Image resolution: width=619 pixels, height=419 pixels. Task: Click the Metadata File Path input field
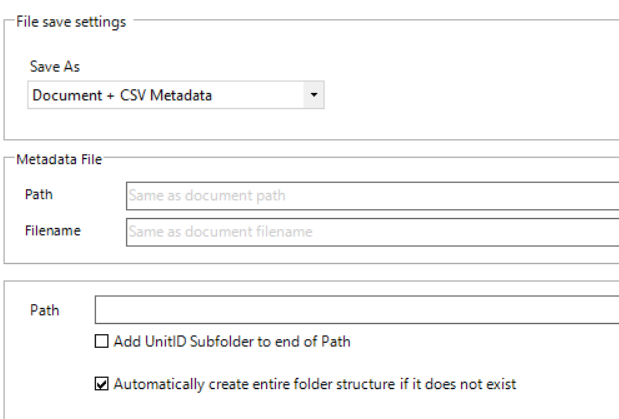(x=372, y=195)
